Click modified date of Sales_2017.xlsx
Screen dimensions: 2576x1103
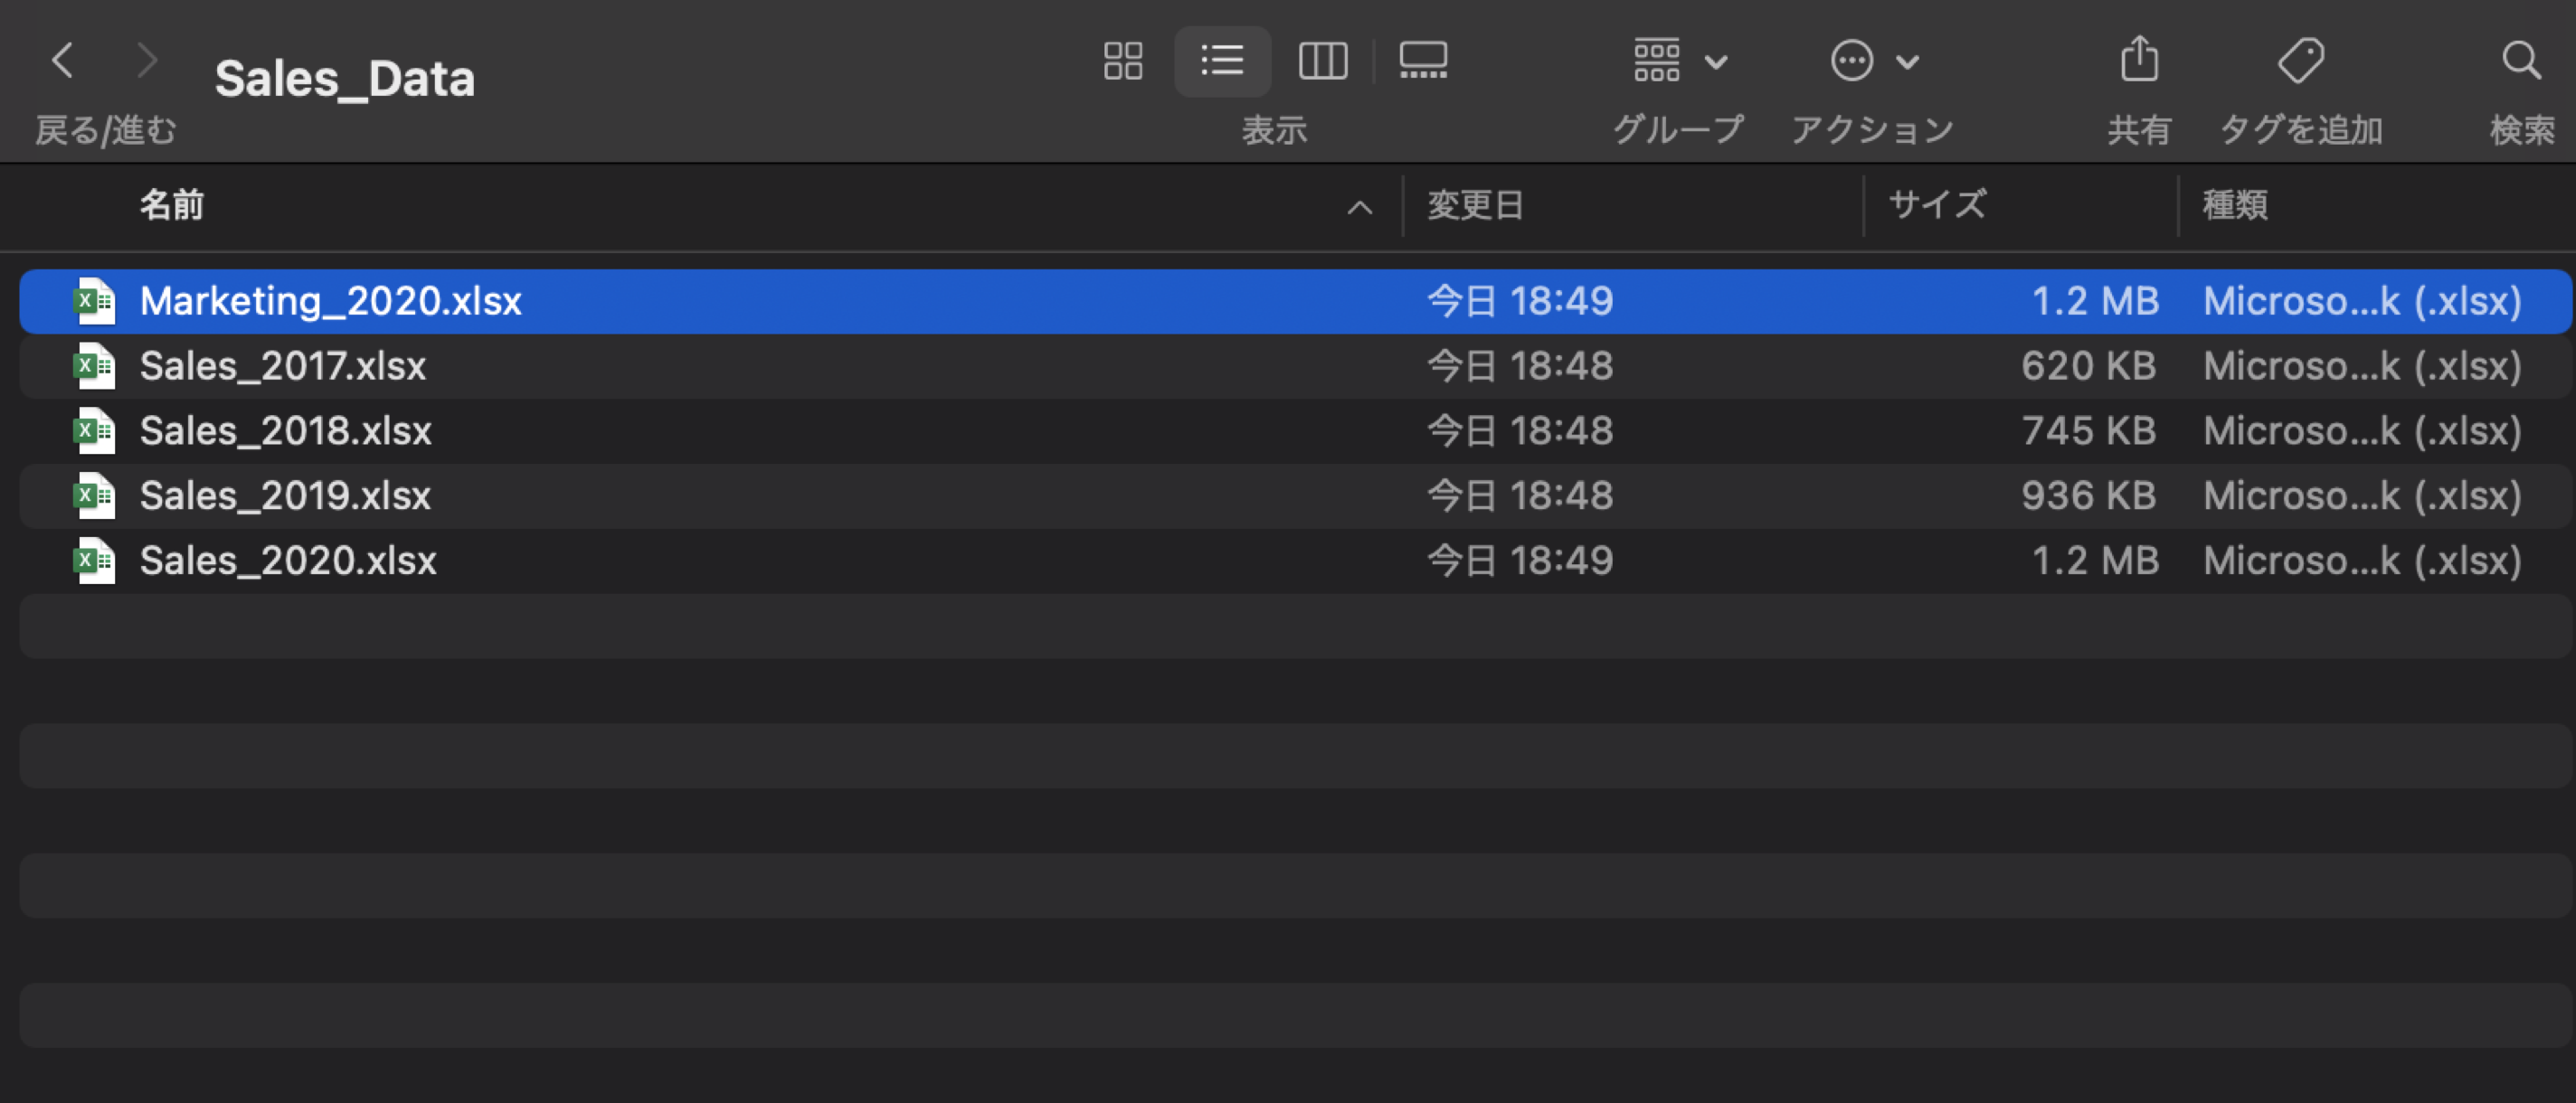click(x=1520, y=366)
